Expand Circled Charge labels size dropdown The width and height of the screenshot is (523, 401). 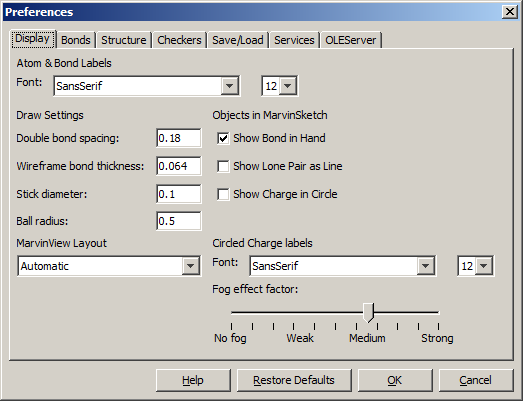coord(475,266)
